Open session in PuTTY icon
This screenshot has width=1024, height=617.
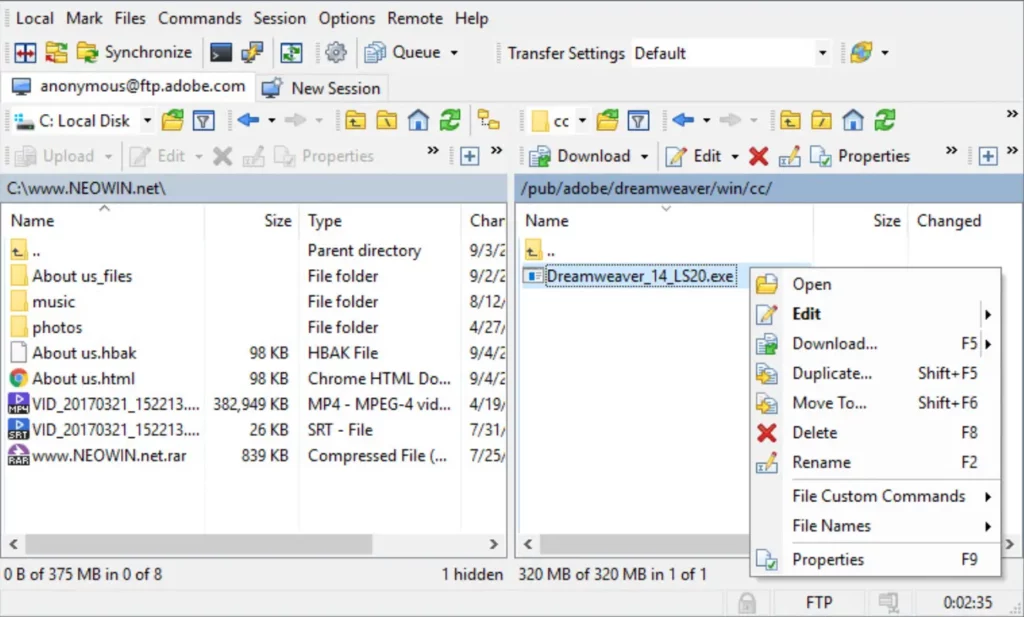coord(252,52)
